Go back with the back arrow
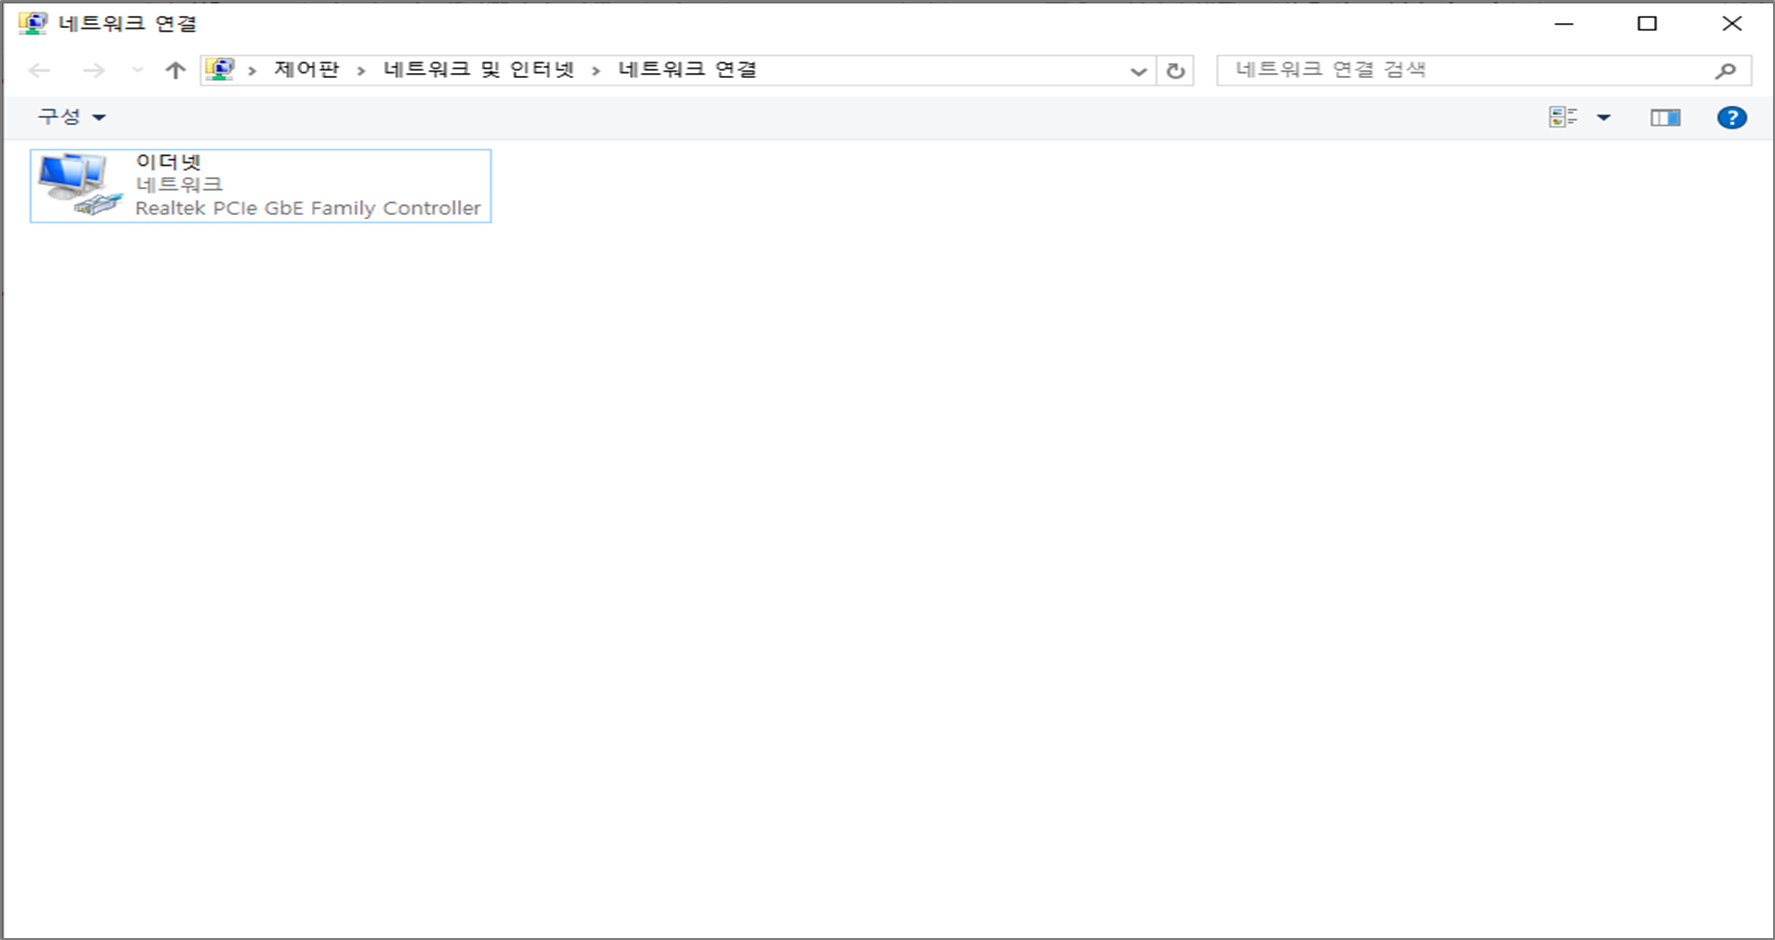 [40, 70]
